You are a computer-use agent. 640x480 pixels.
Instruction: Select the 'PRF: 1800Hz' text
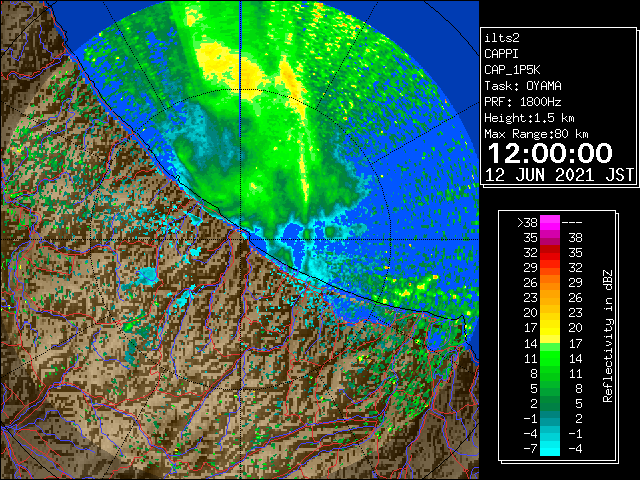pos(523,102)
